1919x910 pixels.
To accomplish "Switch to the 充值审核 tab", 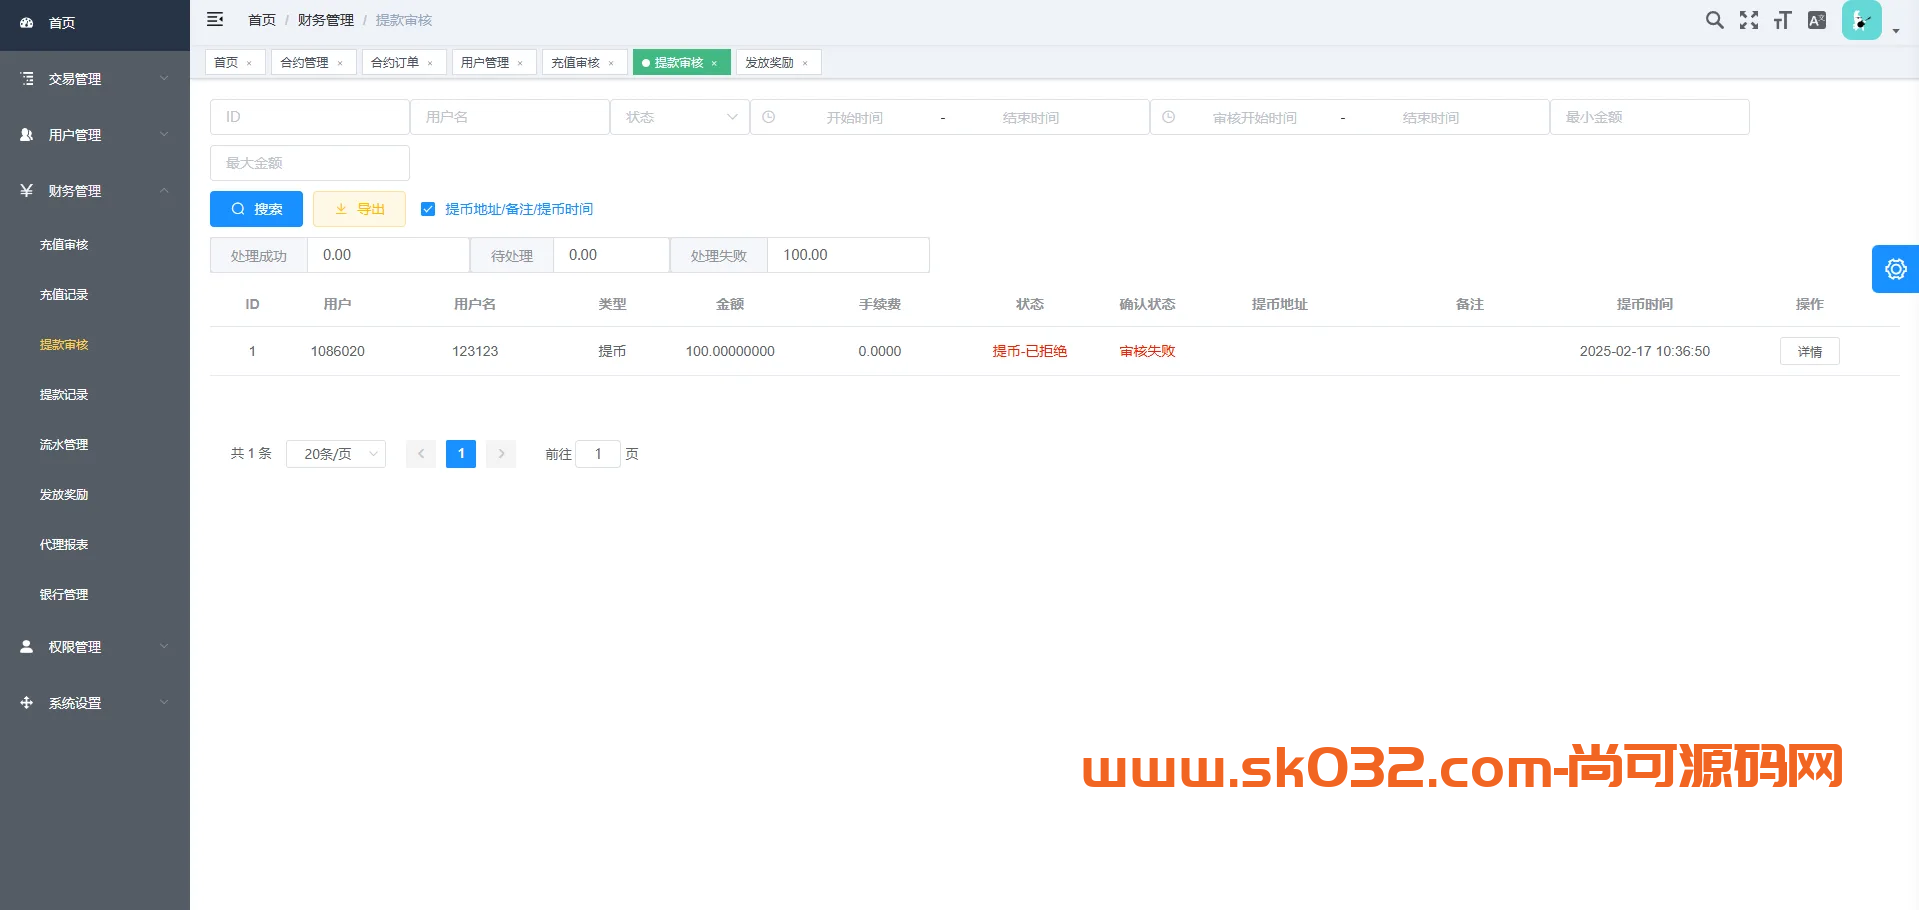I will pyautogui.click(x=578, y=62).
